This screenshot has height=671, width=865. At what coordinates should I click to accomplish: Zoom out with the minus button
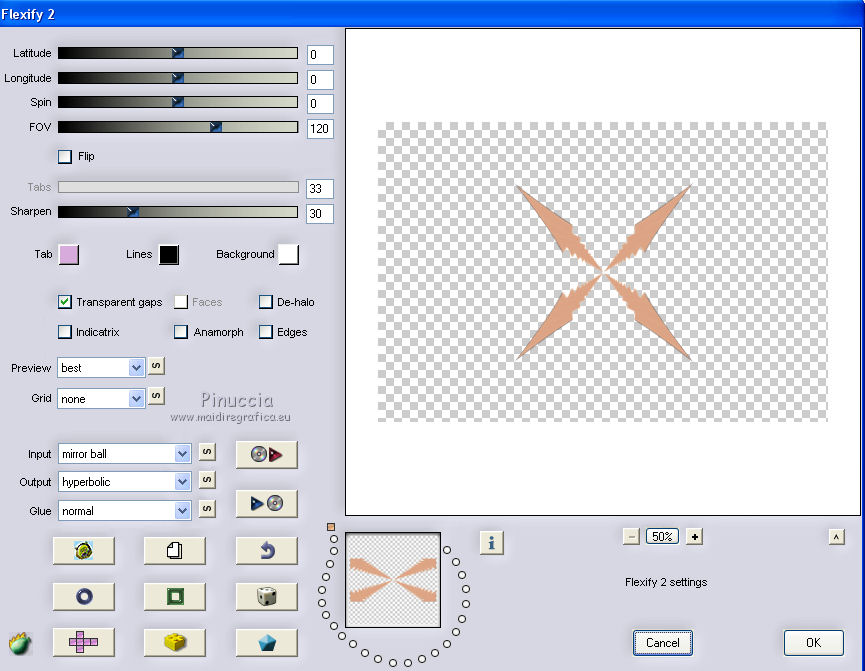(631, 536)
